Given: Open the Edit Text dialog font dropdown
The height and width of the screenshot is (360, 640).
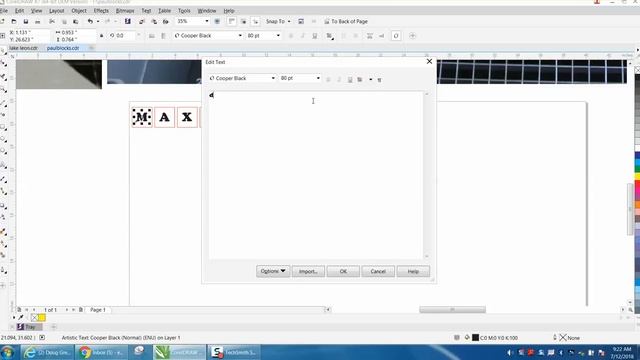Looking at the screenshot, I should (x=273, y=78).
